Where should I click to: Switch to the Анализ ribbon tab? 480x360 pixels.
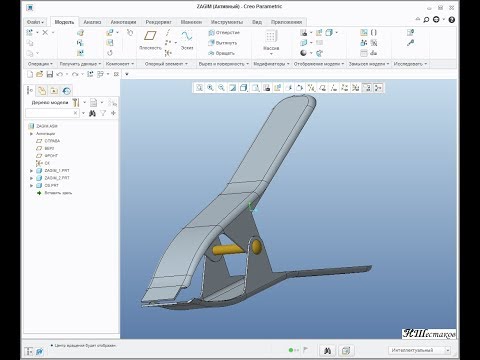click(92, 22)
